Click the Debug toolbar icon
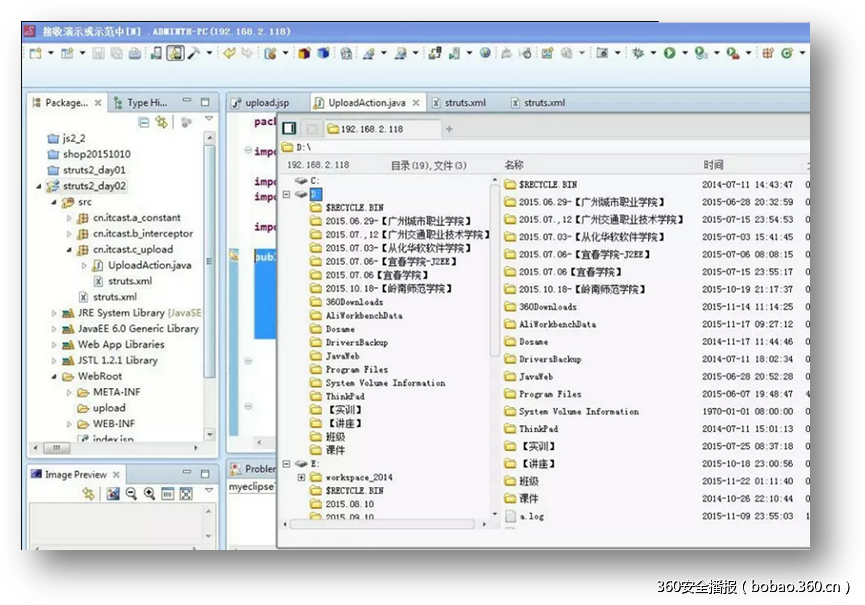The image size is (865, 605). (637, 53)
